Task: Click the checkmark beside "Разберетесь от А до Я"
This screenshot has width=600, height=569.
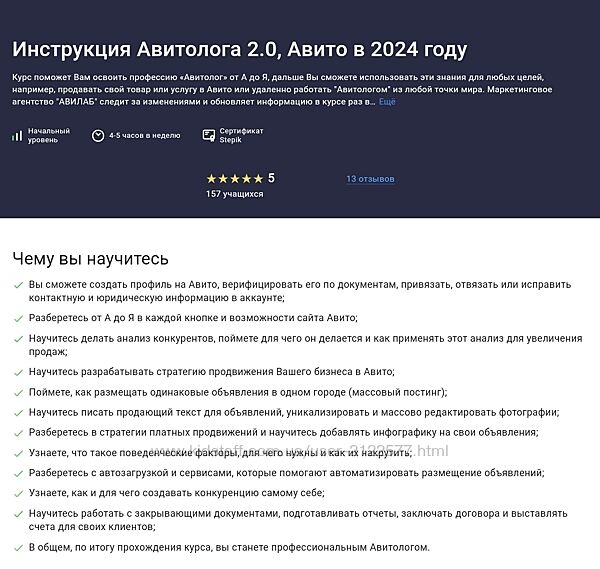Action: point(18,318)
